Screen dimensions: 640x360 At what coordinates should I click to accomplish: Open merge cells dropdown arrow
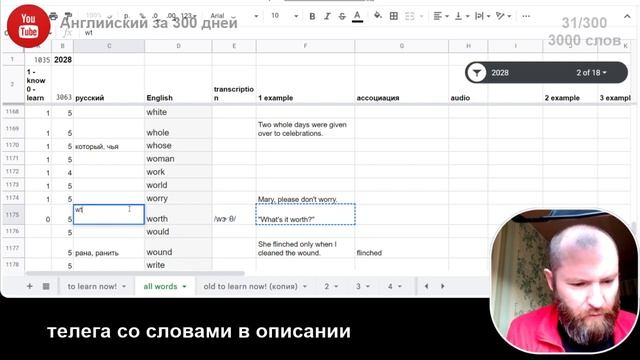[421, 16]
